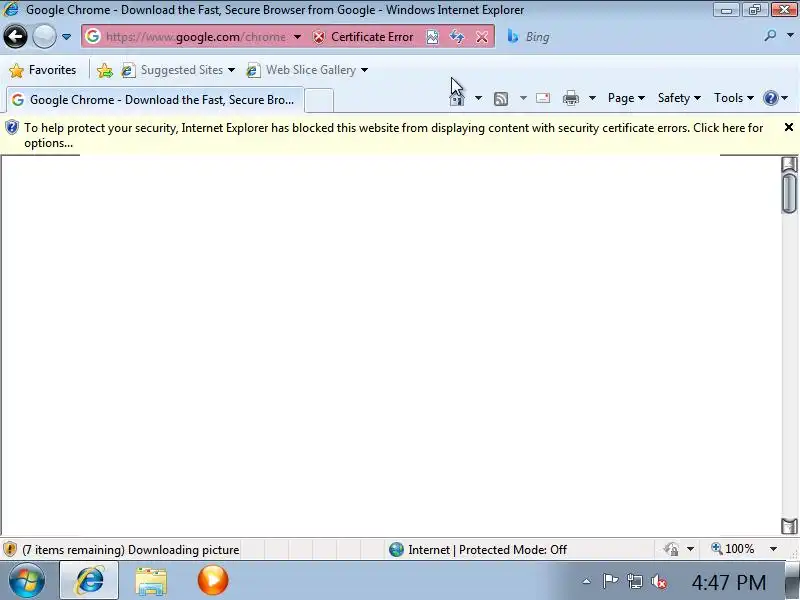
Task: Toggle the Compatibility View broken-page icon
Action: coord(432,37)
